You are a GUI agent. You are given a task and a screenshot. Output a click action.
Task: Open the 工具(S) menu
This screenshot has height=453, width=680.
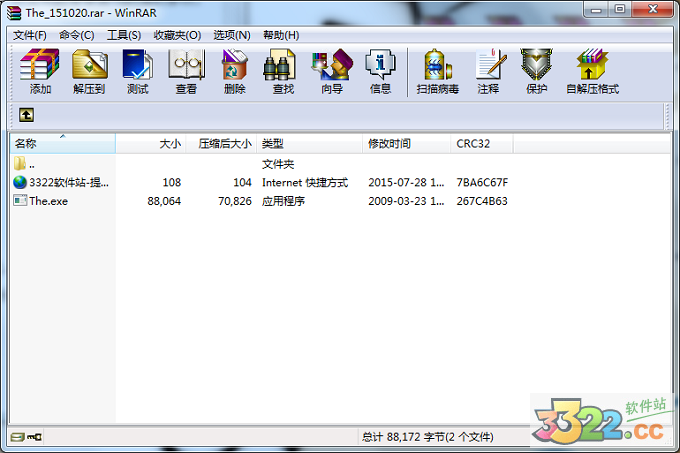[124, 35]
